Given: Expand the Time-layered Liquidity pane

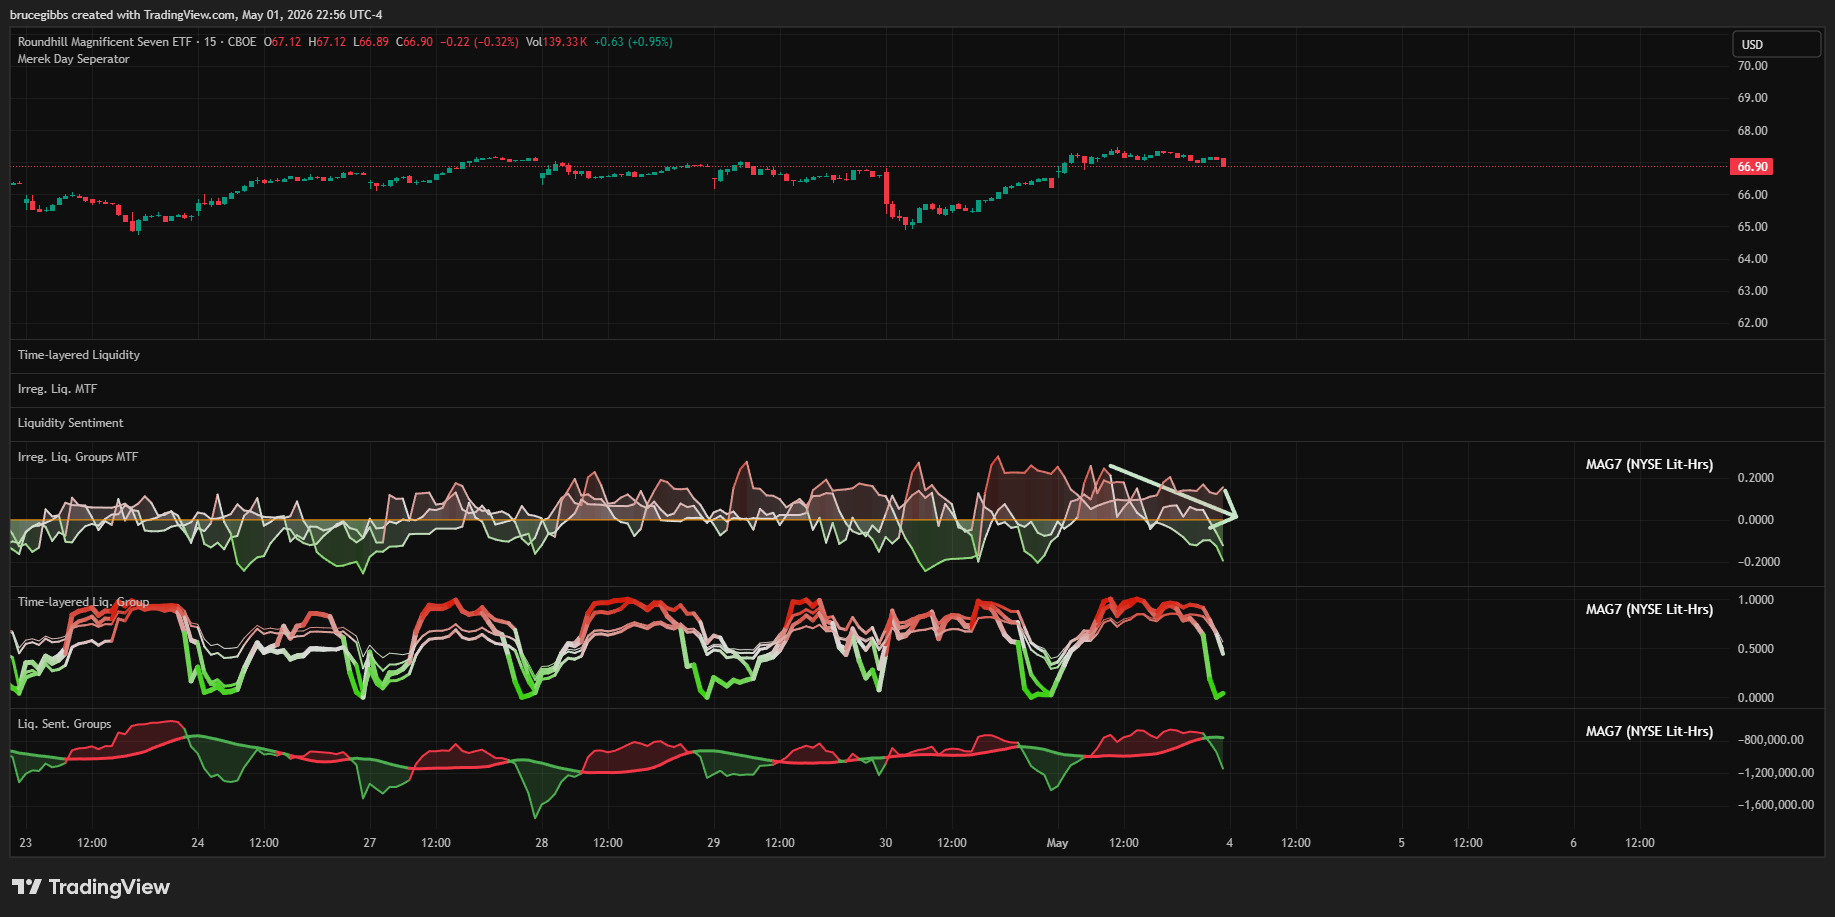Looking at the screenshot, I should pyautogui.click(x=79, y=355).
